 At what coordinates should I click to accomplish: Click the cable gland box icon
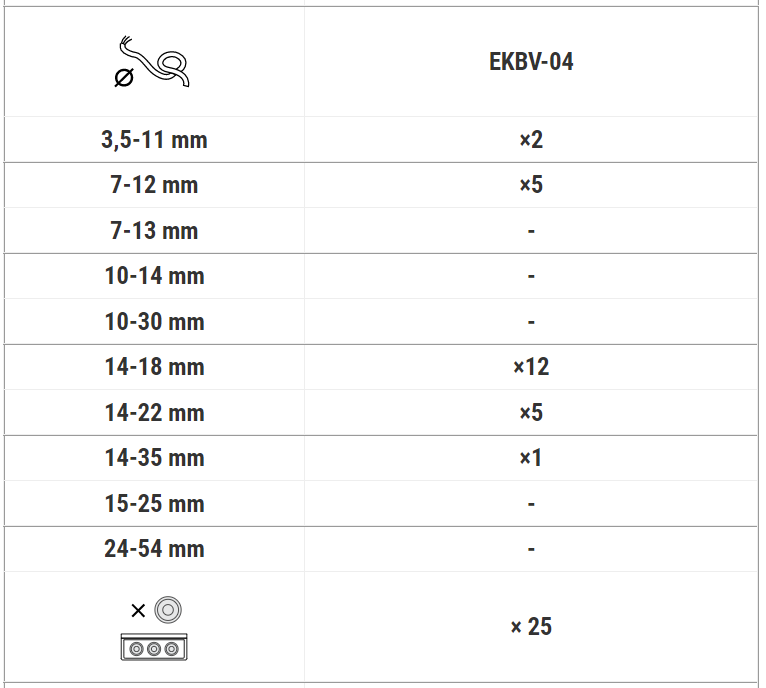154,629
